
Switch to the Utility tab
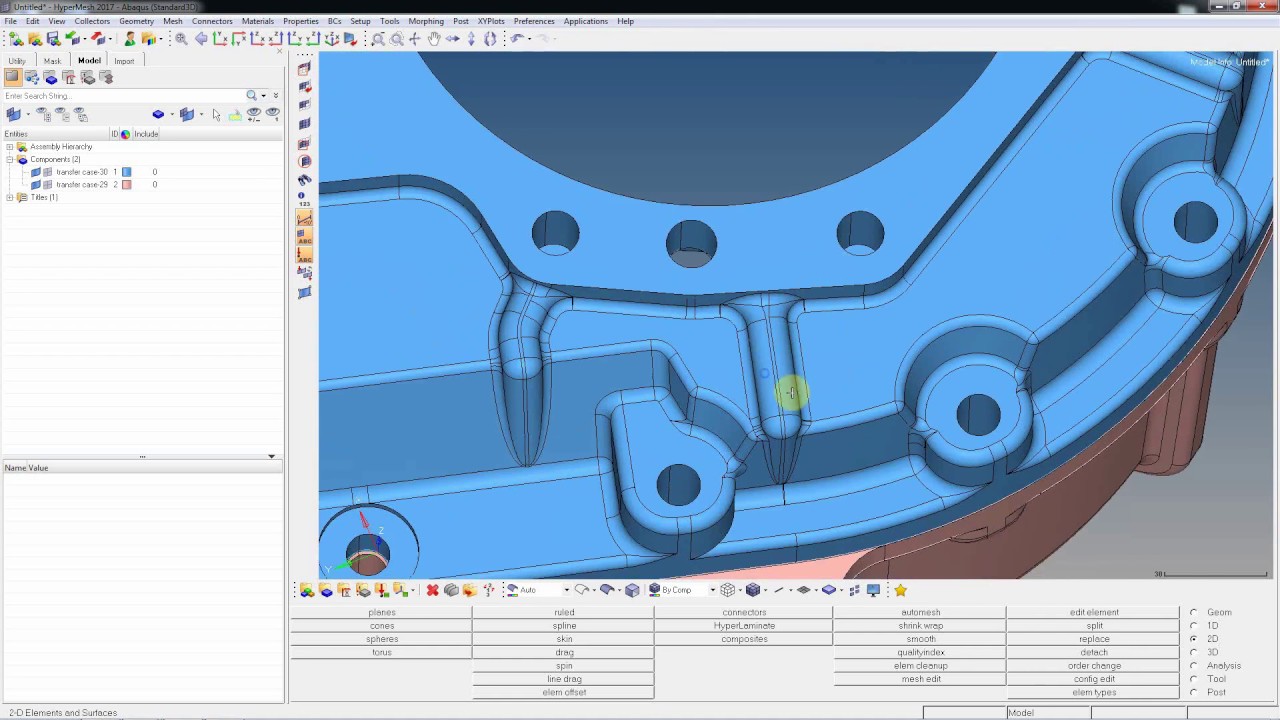(x=17, y=61)
